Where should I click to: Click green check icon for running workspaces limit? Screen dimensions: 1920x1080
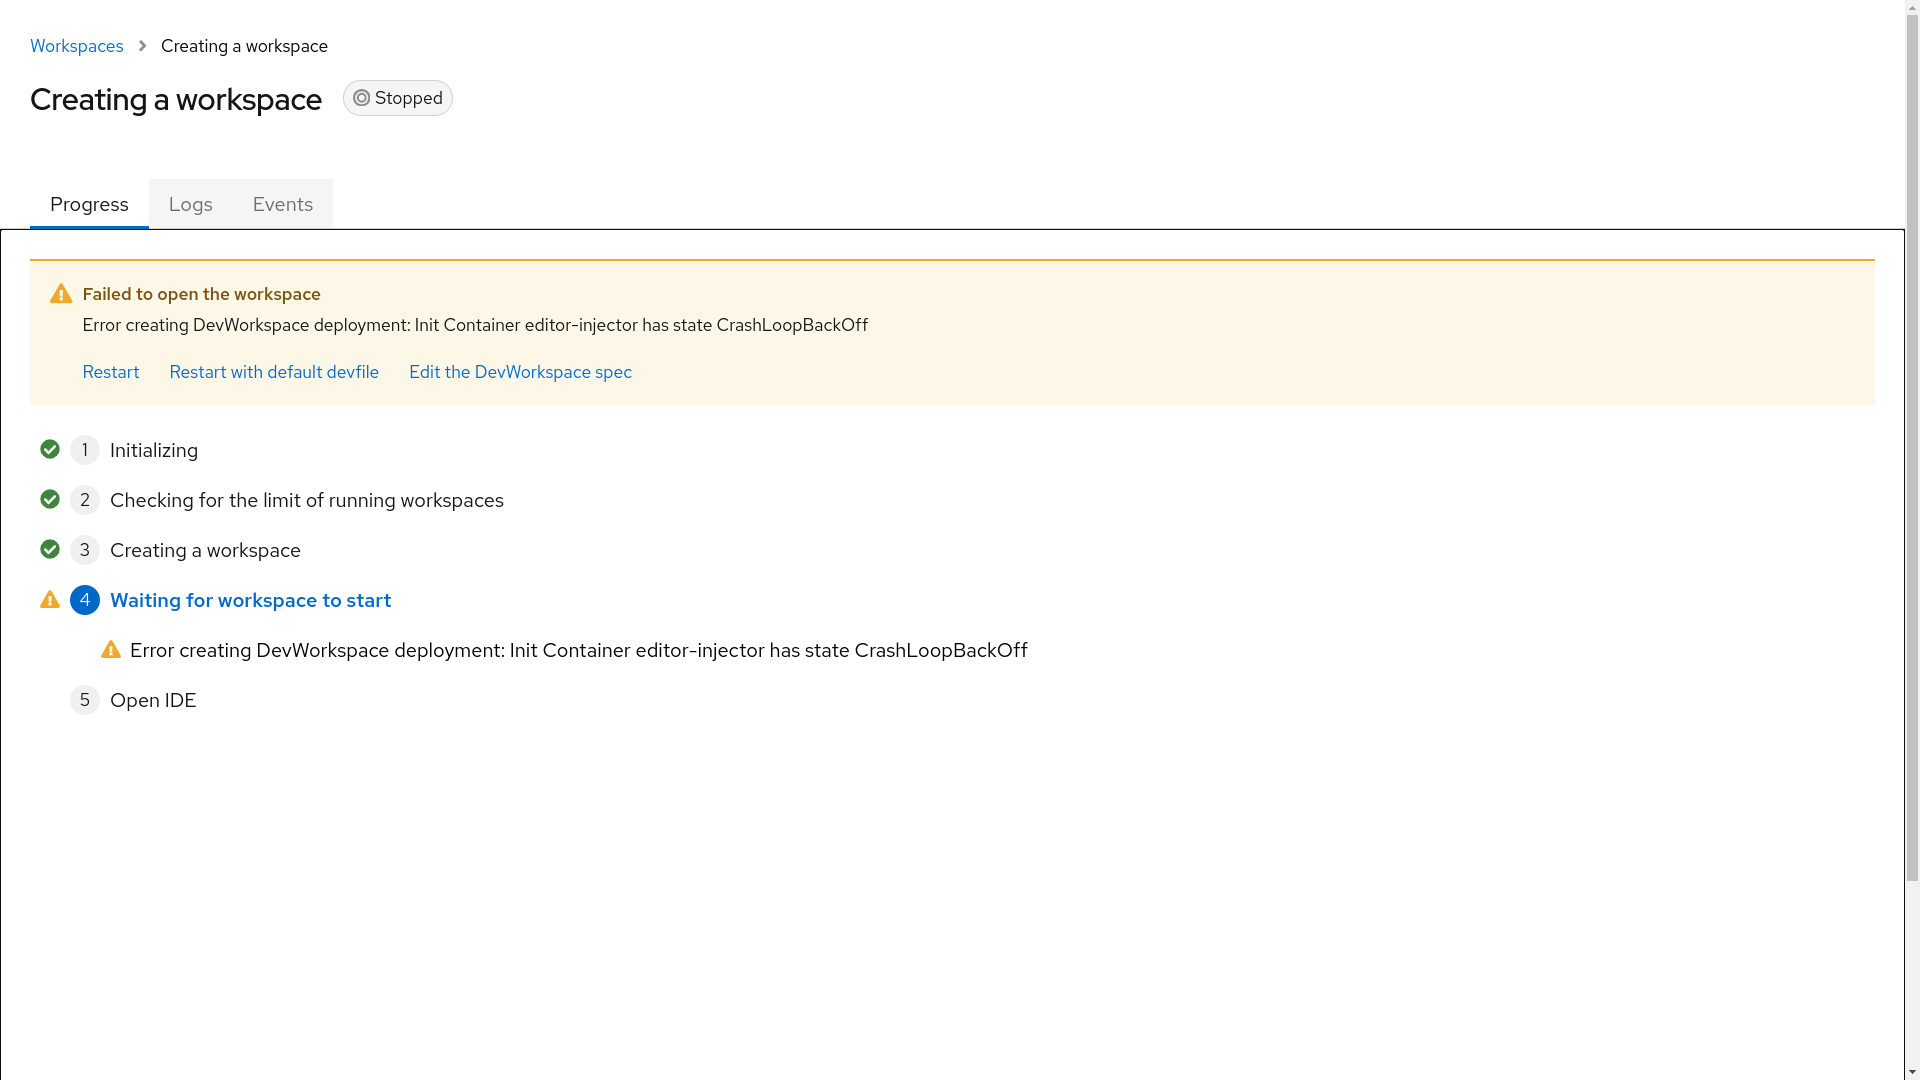[x=50, y=499]
